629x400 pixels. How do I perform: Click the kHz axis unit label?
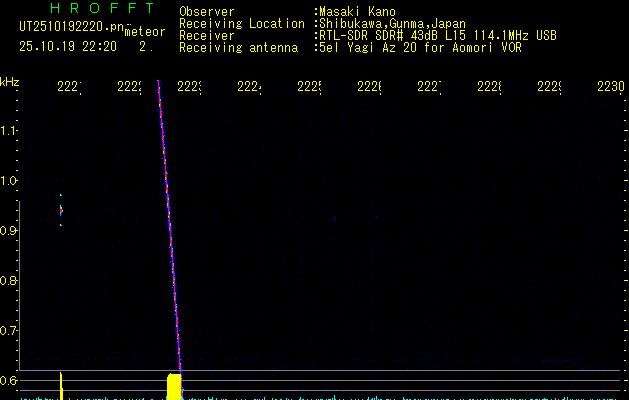pyautogui.click(x=10, y=81)
